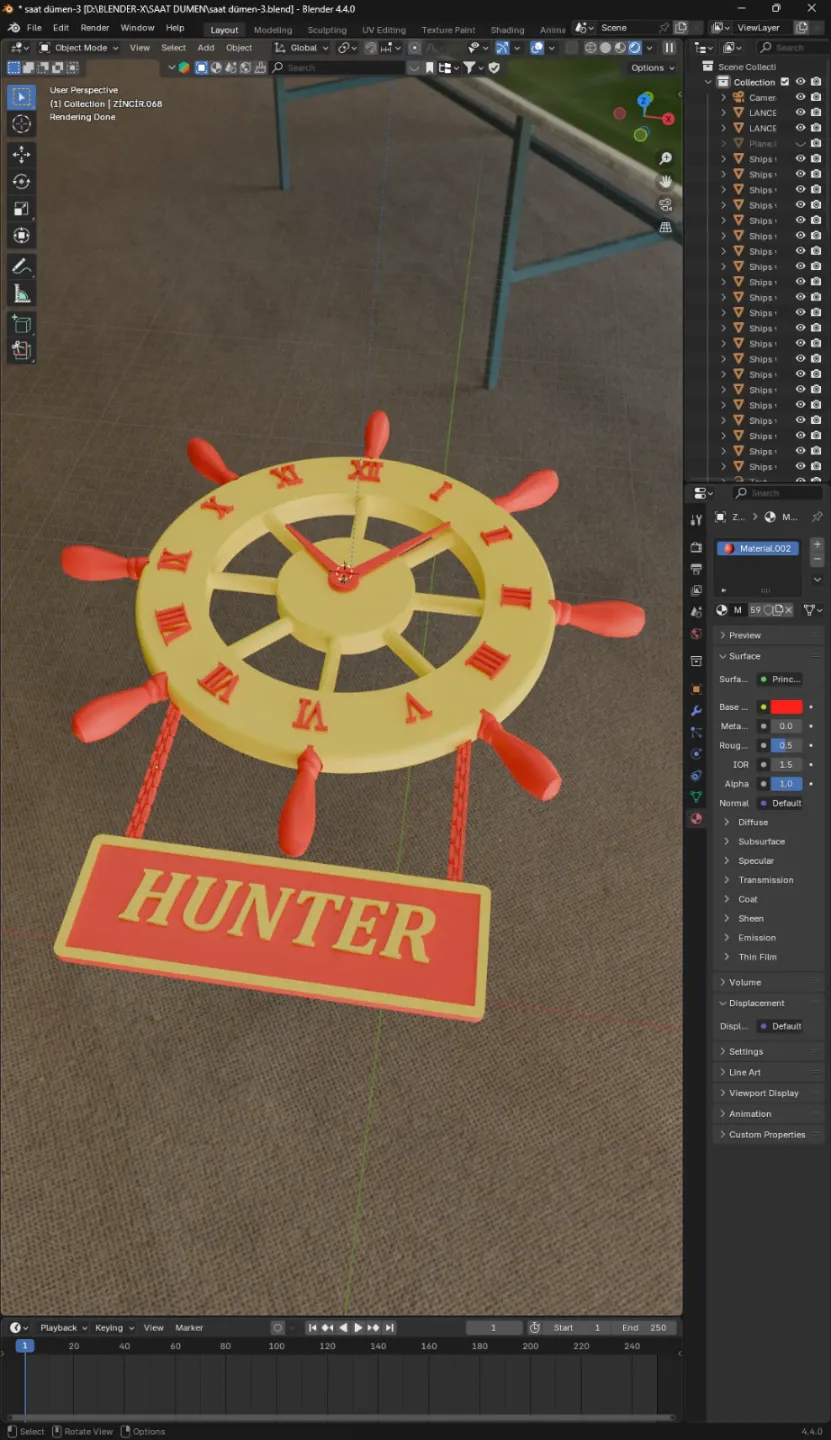Toggle viewport overlays display
831x1440 pixels.
point(537,47)
